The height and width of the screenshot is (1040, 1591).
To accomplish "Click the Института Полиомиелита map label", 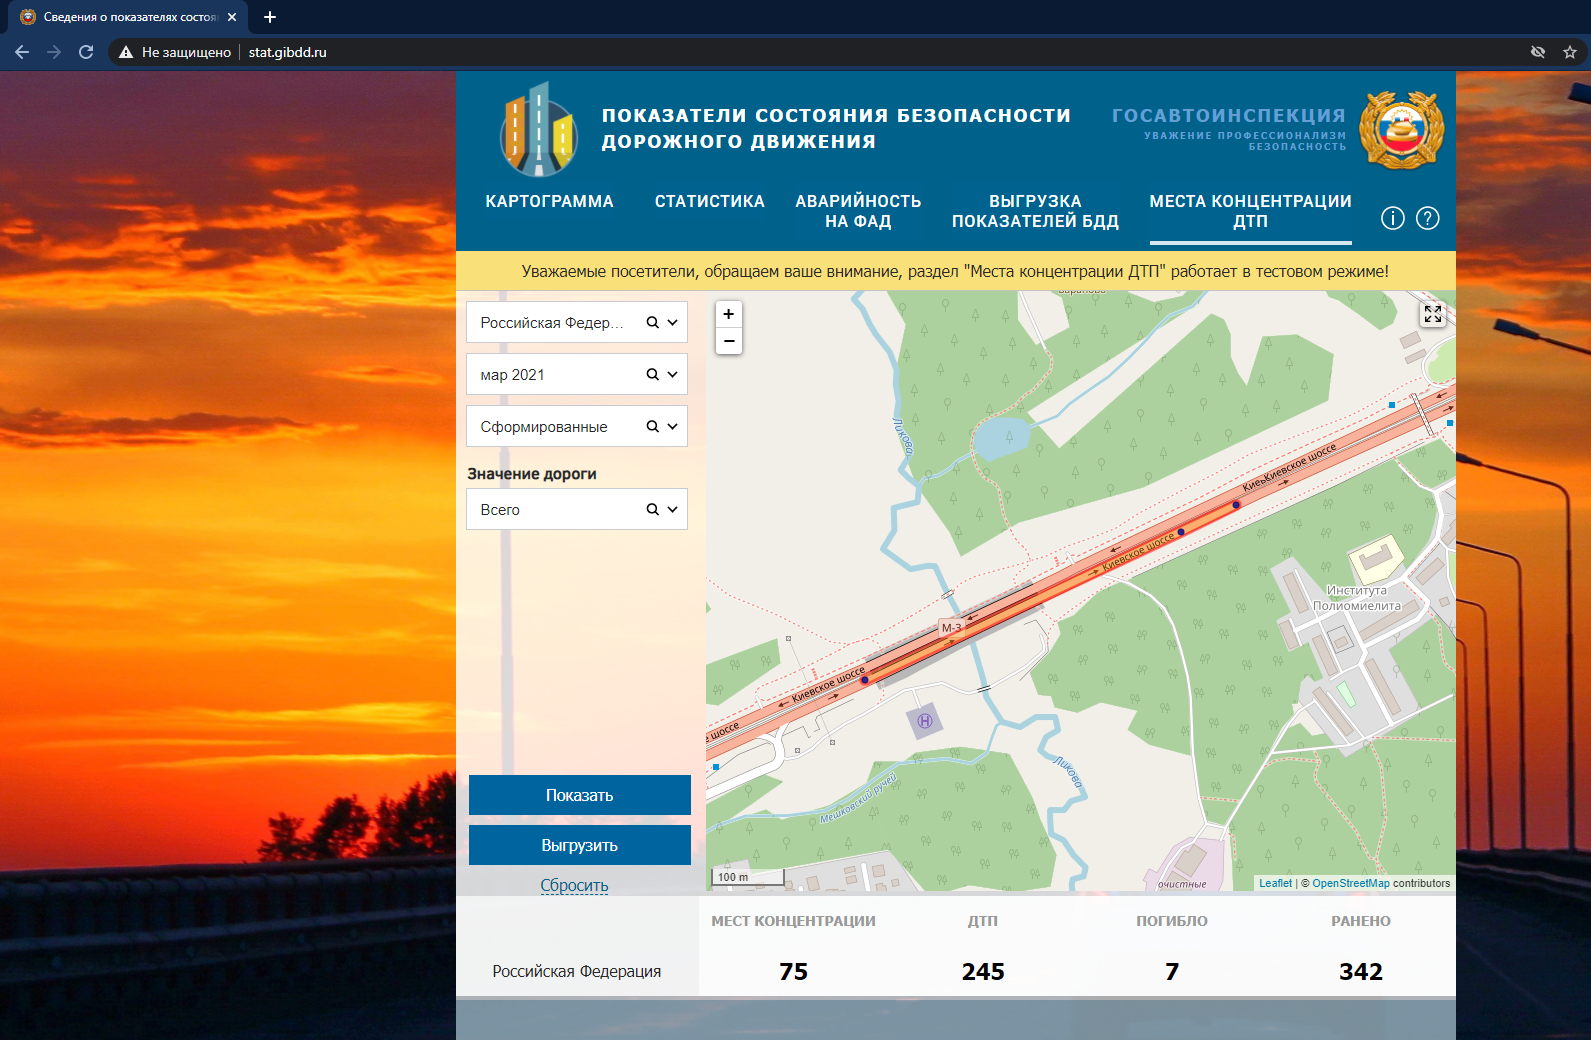I will tap(1357, 598).
